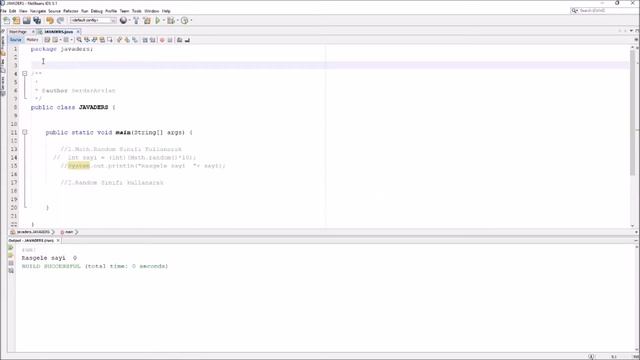The image size is (640, 360).
Task: Click the Find Previous Occurrence icon
Action: coord(87,40)
